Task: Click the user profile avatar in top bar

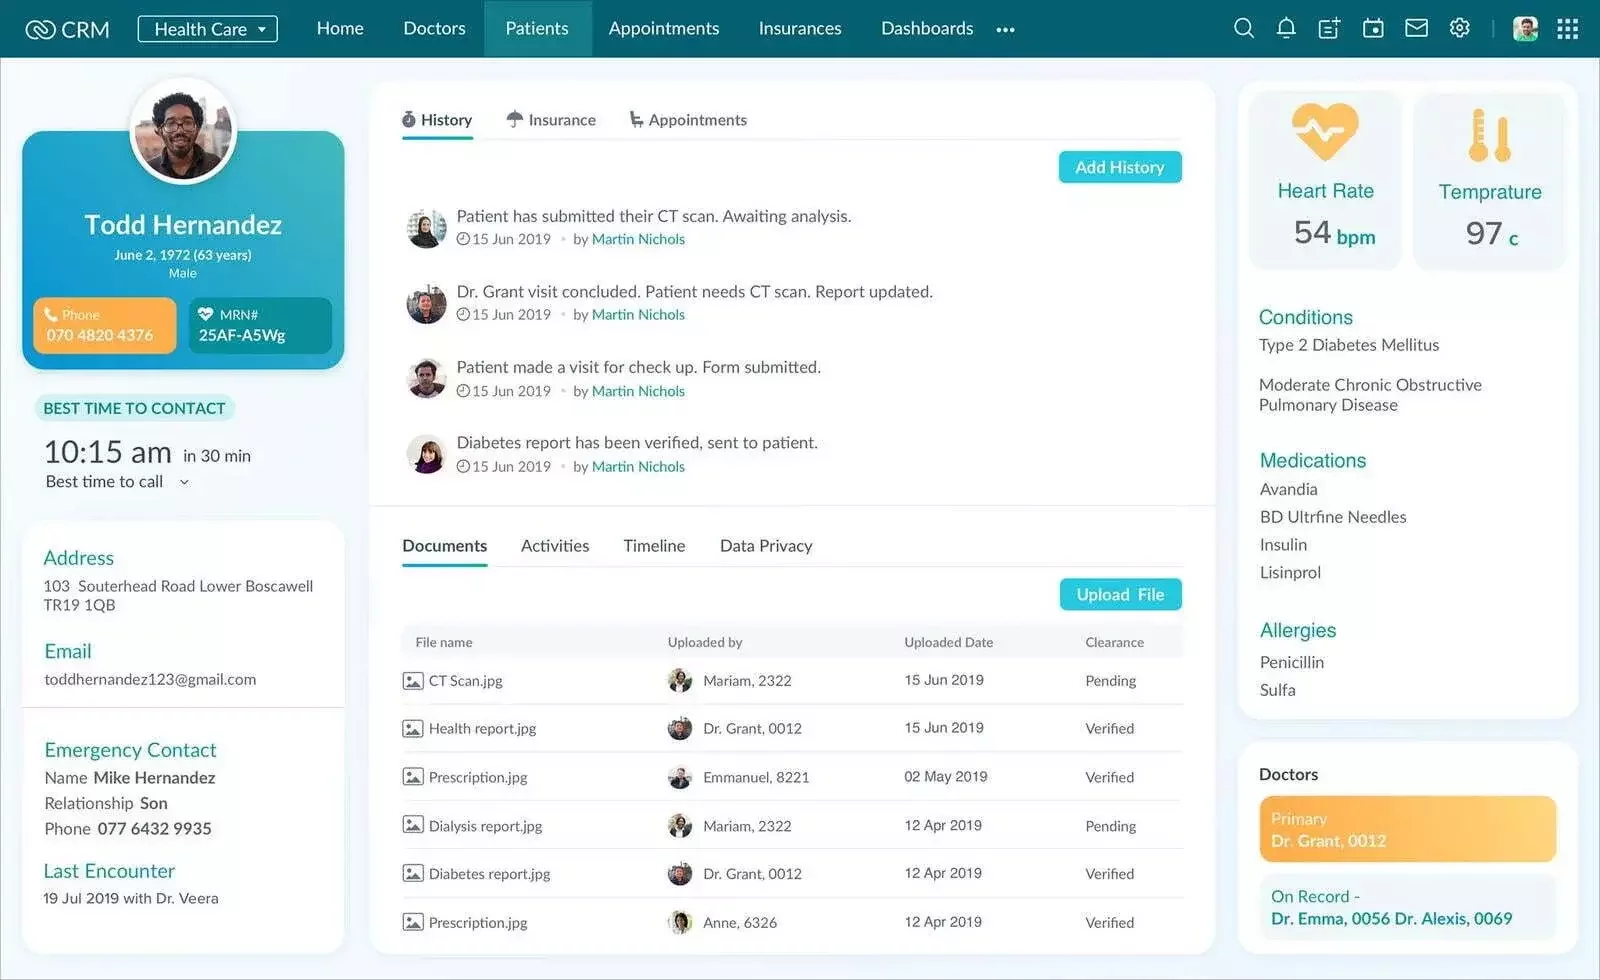Action: pos(1525,28)
